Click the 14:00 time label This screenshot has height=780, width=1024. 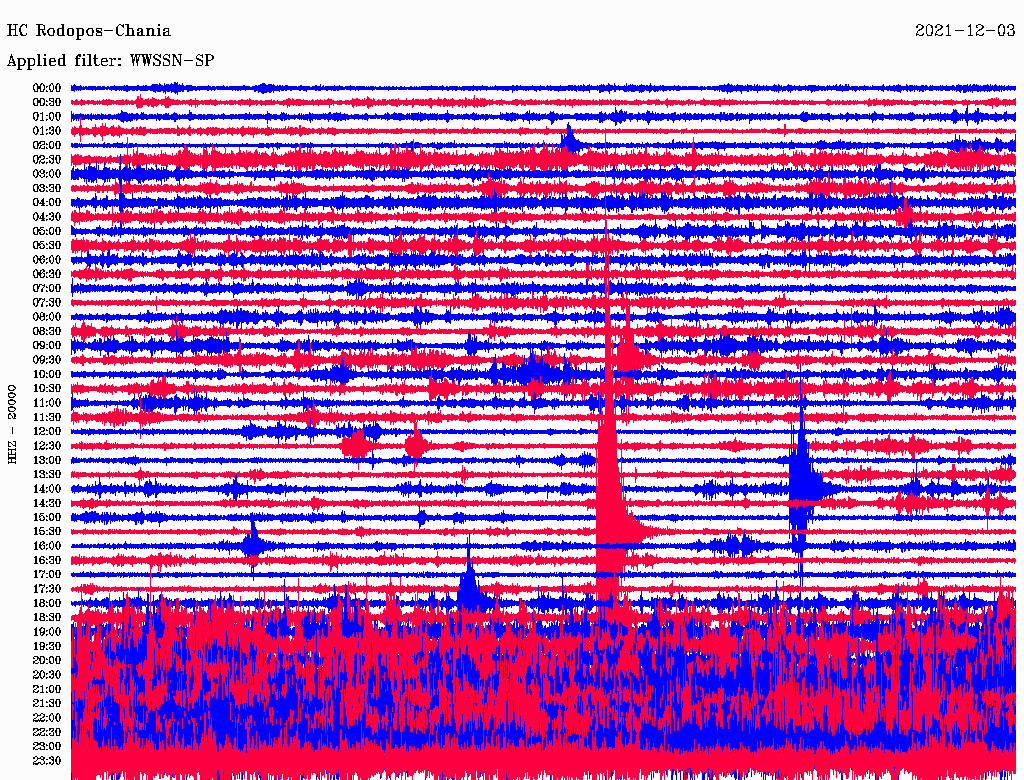click(47, 489)
